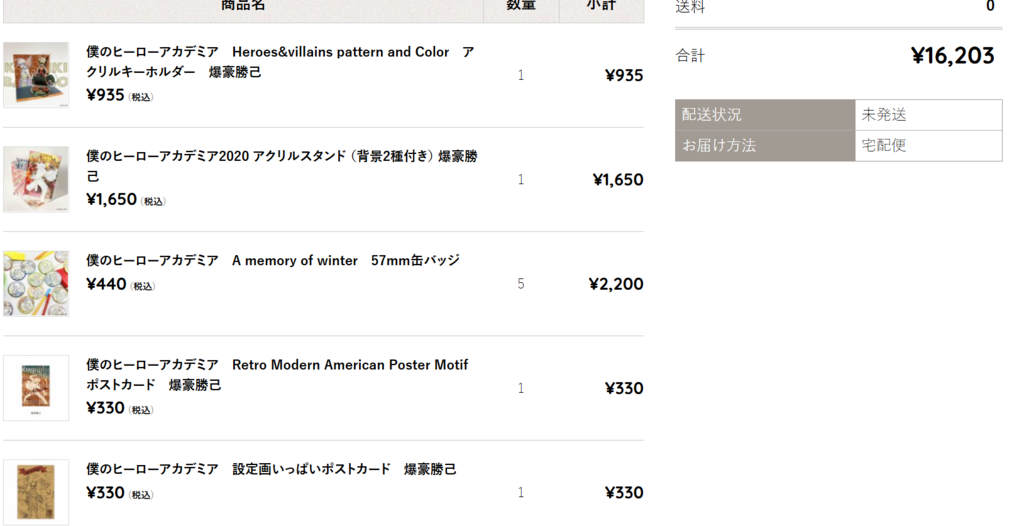This screenshot has height=526, width=1024.
Task: Click the A memory of winter 57mm缶バッジ title
Action: click(x=273, y=260)
